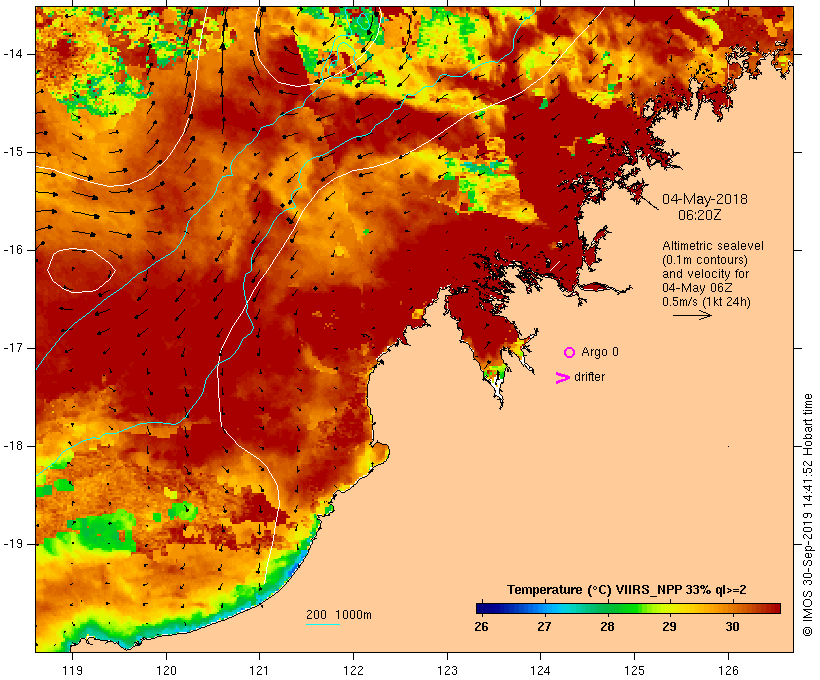
Task: Click the latitude label -19
Action: click(12, 544)
